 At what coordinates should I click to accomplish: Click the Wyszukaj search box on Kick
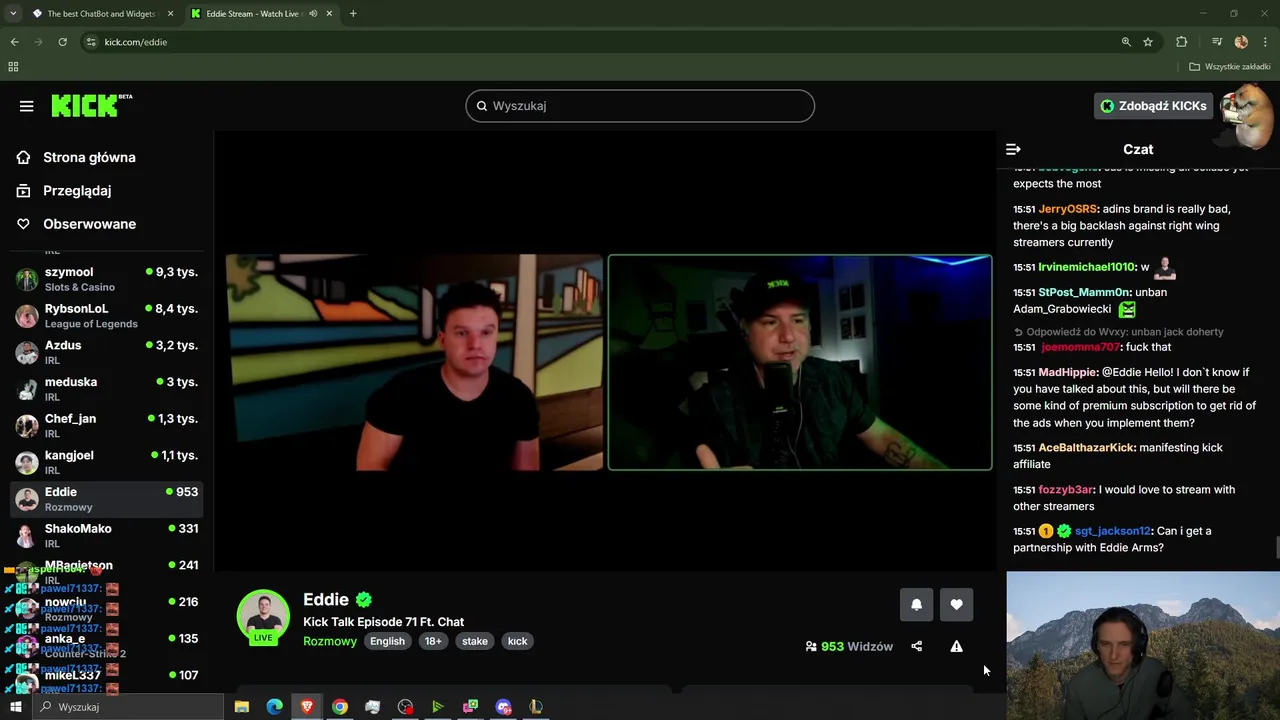tap(640, 106)
